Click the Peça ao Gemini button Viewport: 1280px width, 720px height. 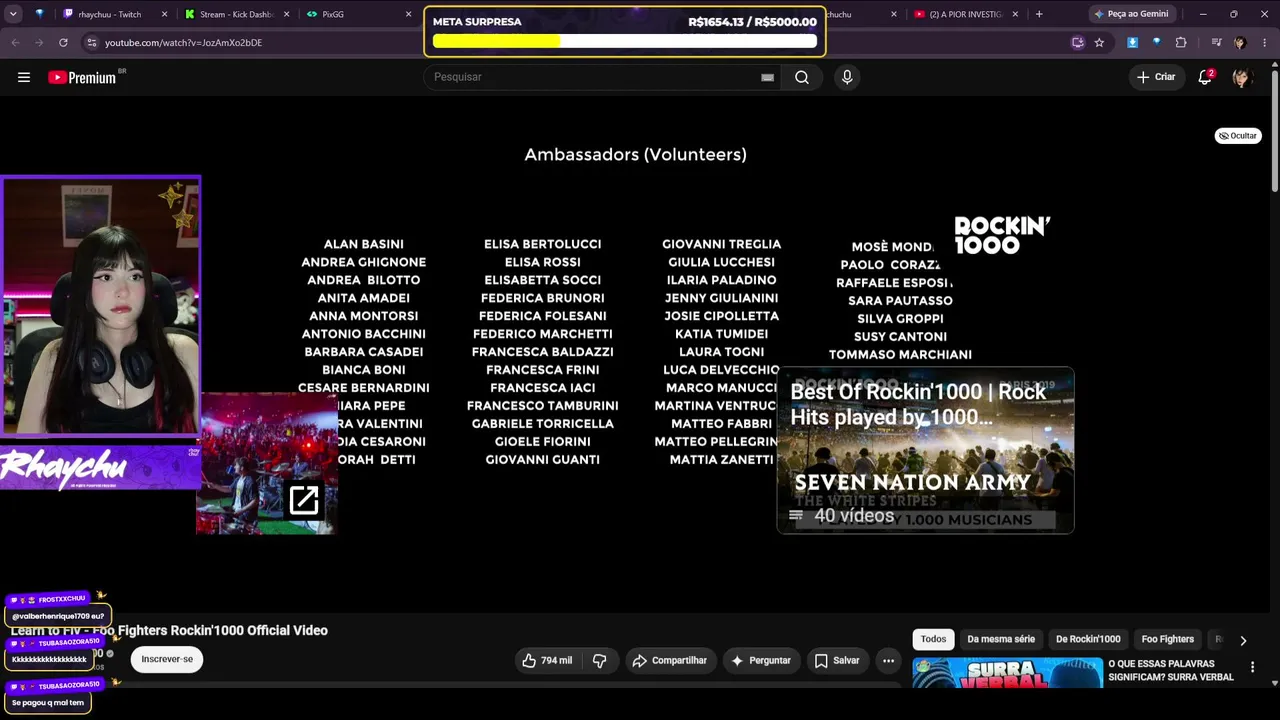click(x=1131, y=14)
